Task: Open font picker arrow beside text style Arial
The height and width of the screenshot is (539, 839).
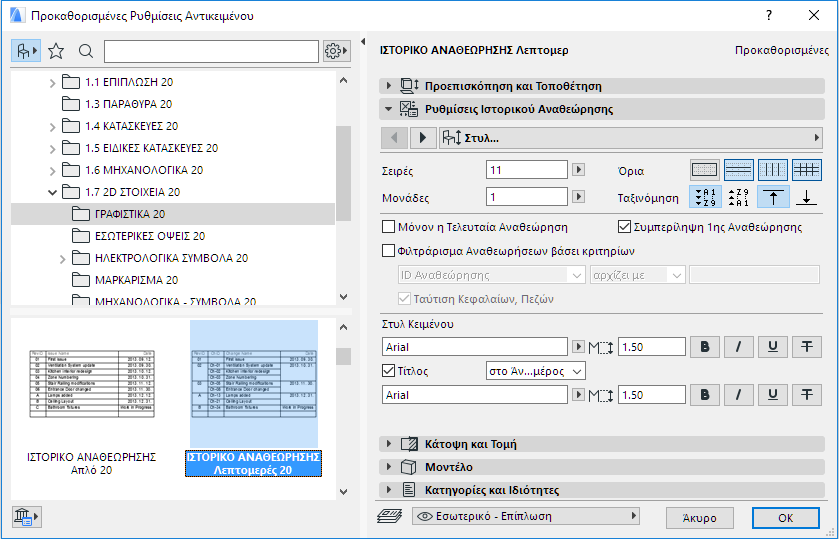Action: coord(578,346)
